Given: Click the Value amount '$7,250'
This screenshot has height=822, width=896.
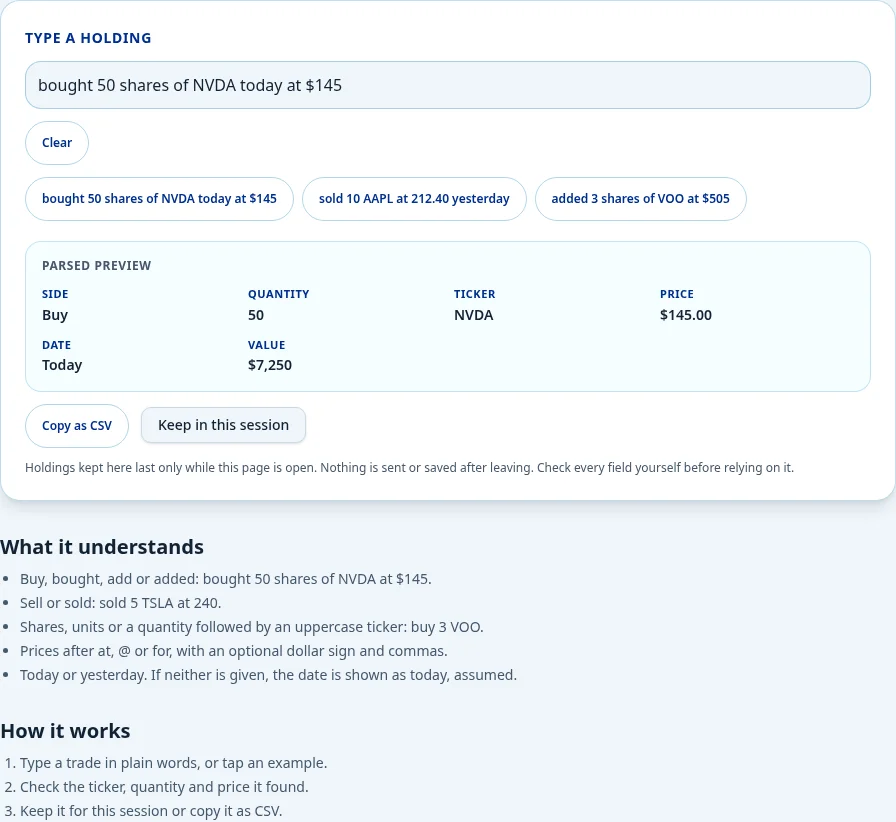Looking at the screenshot, I should pyautogui.click(x=270, y=365).
